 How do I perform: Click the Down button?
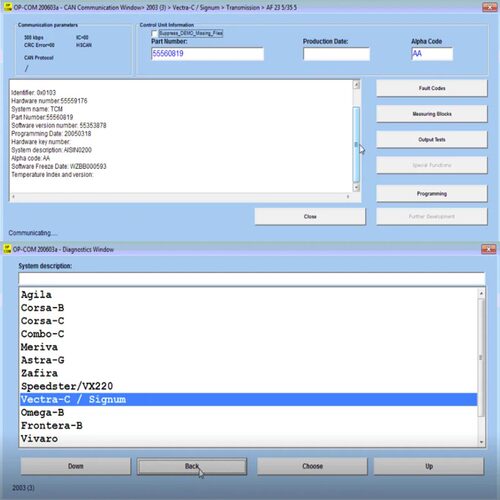[76, 466]
